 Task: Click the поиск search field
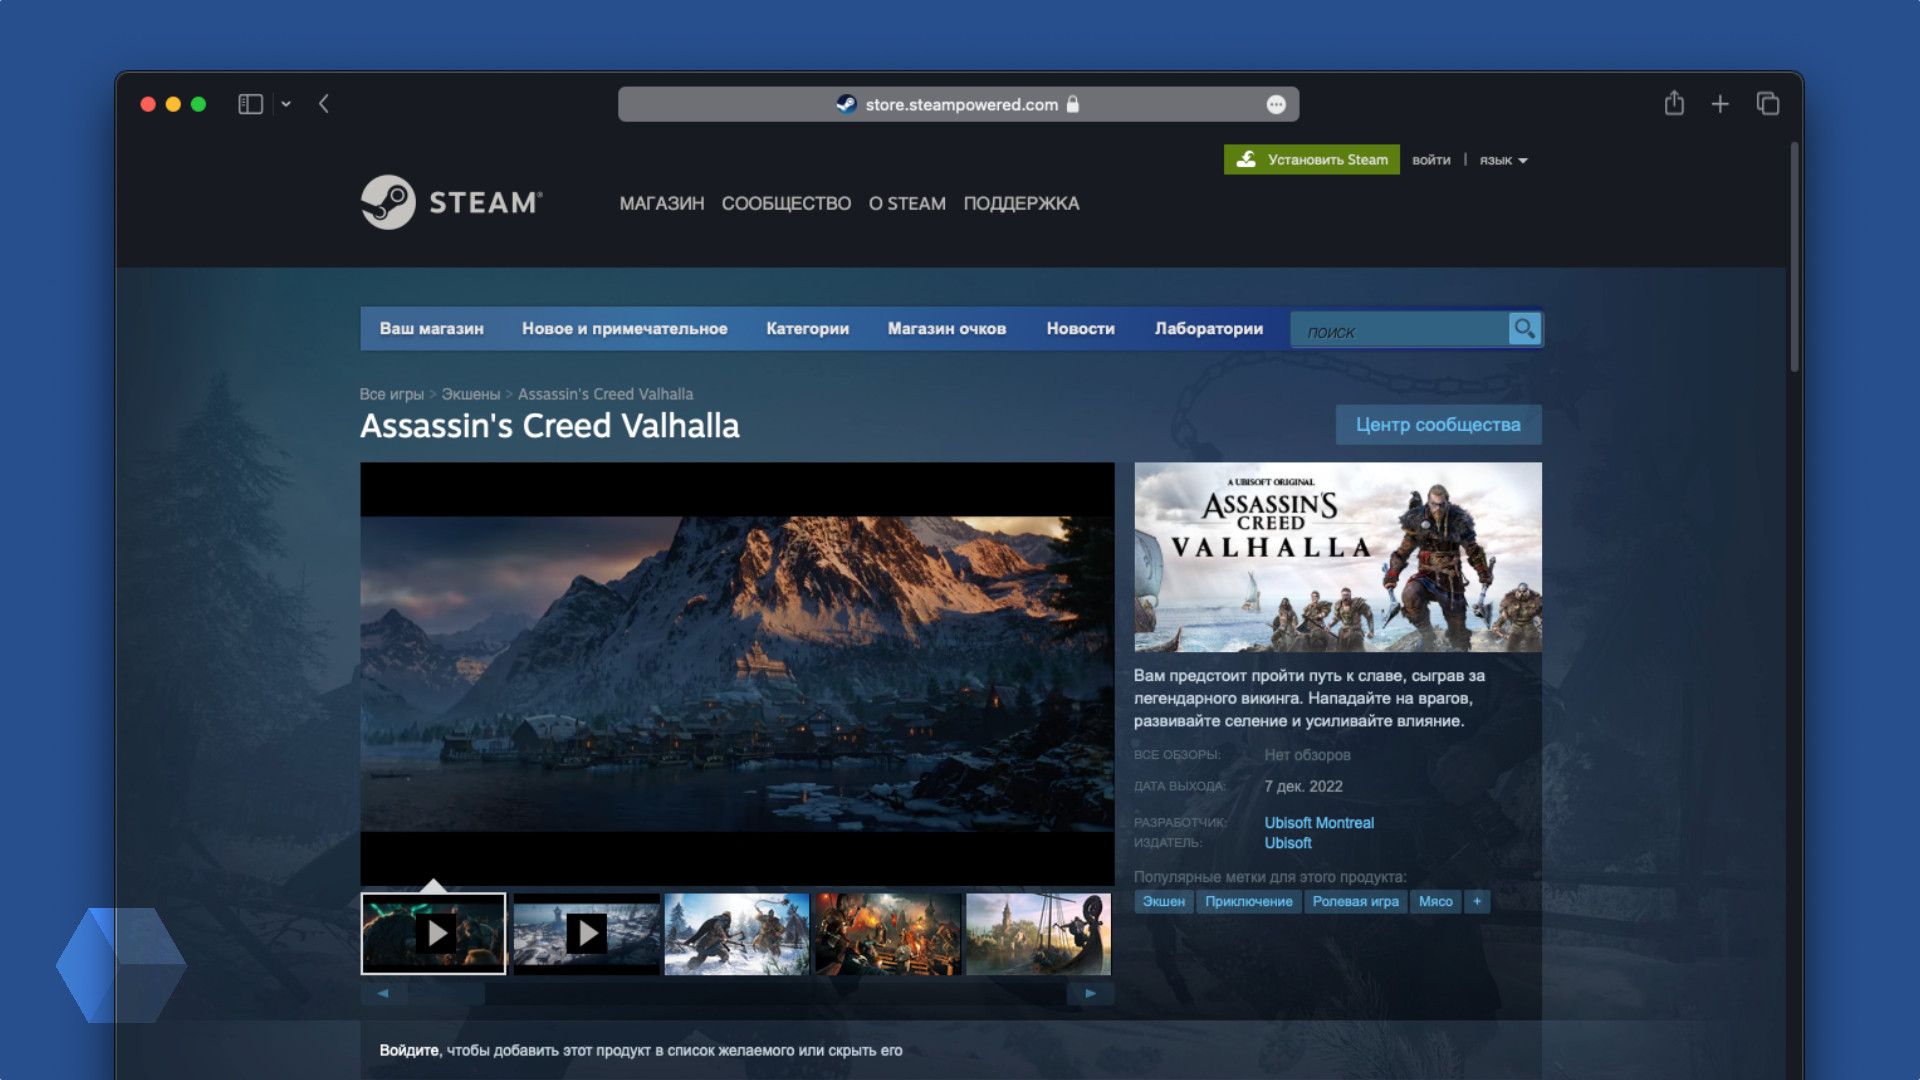(x=1399, y=330)
